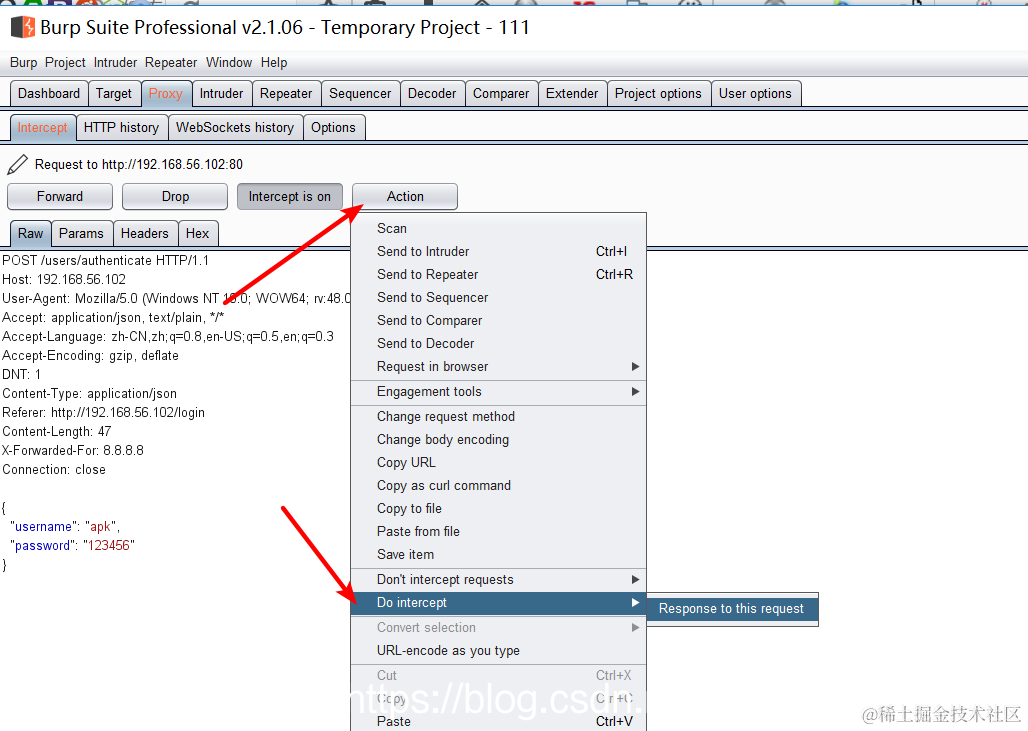
Task: Open the WebSockets history sub-tab
Action: [x=235, y=128]
